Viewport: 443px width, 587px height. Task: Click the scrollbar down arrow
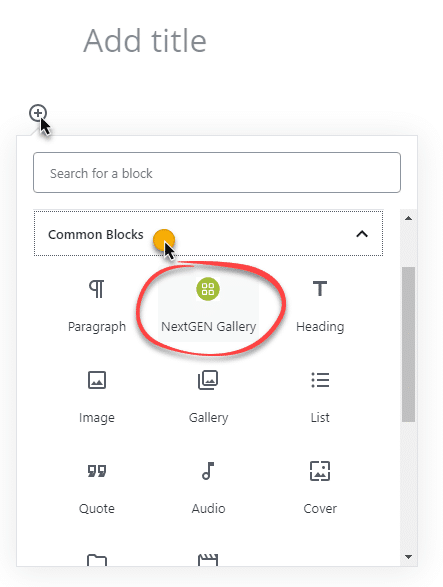(409, 557)
